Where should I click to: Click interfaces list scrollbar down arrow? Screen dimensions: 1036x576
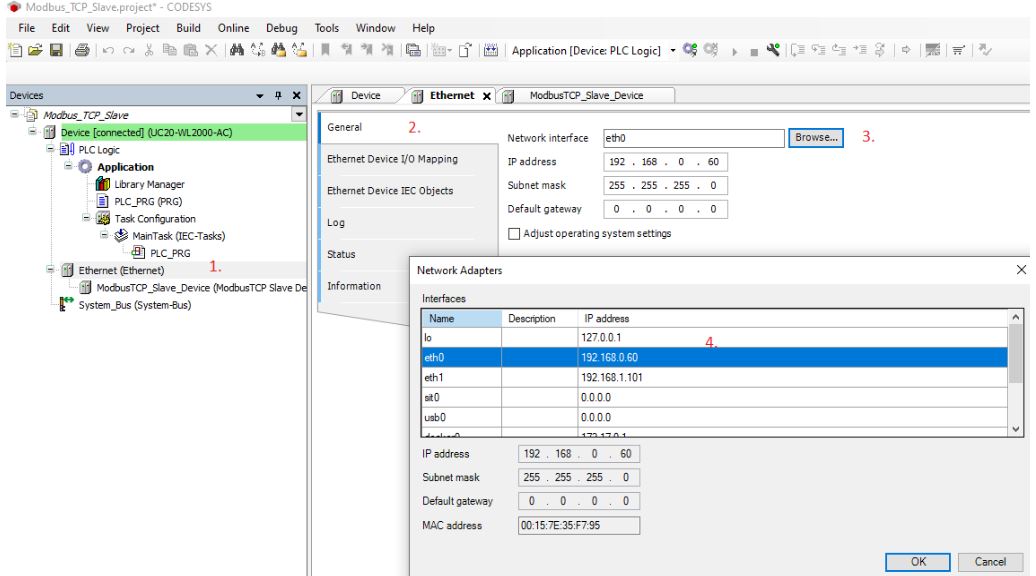[x=1016, y=429]
